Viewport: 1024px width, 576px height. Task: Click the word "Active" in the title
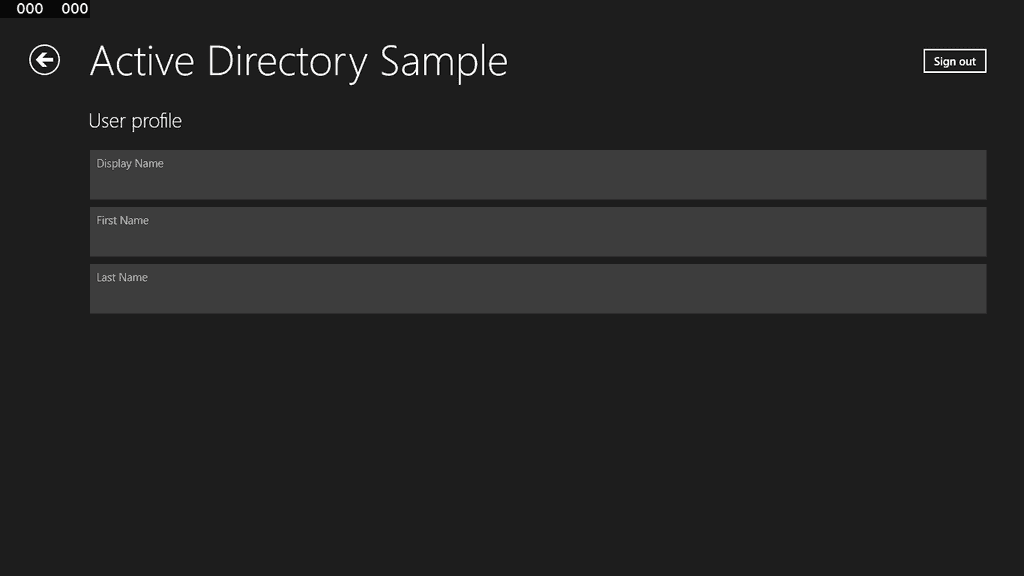pyautogui.click(x=142, y=61)
